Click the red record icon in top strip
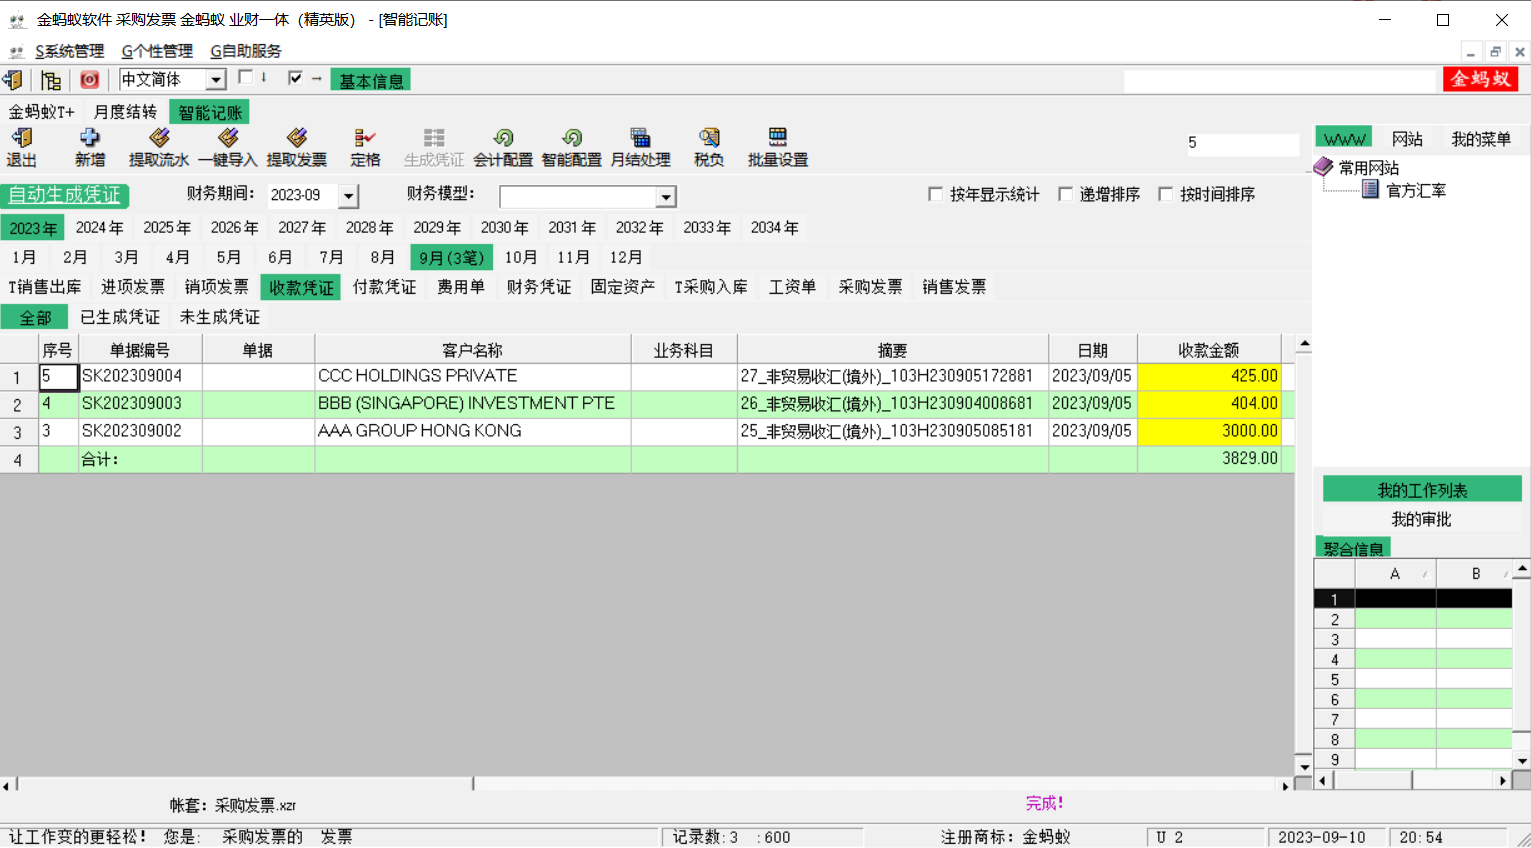Screen dimensions: 1531x848 [x=90, y=80]
